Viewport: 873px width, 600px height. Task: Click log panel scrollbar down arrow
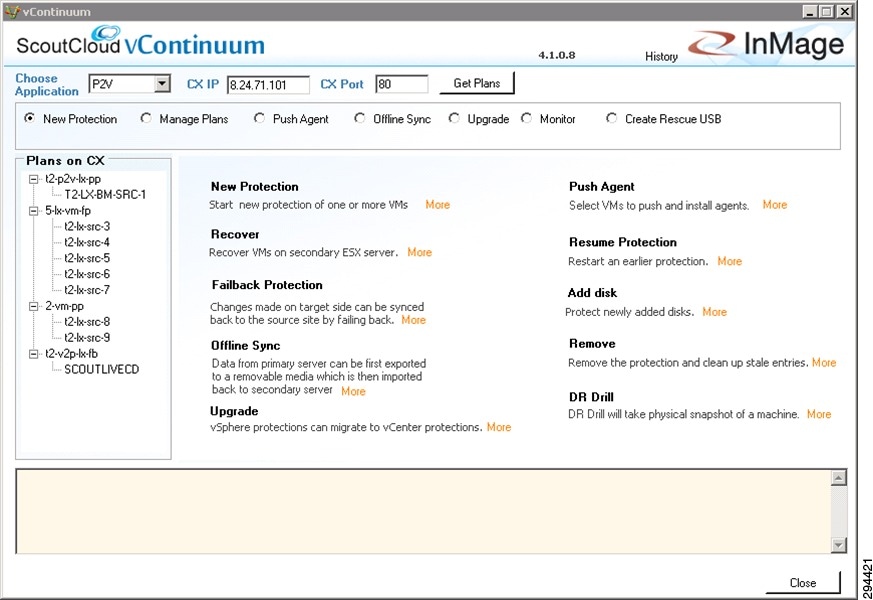(838, 545)
